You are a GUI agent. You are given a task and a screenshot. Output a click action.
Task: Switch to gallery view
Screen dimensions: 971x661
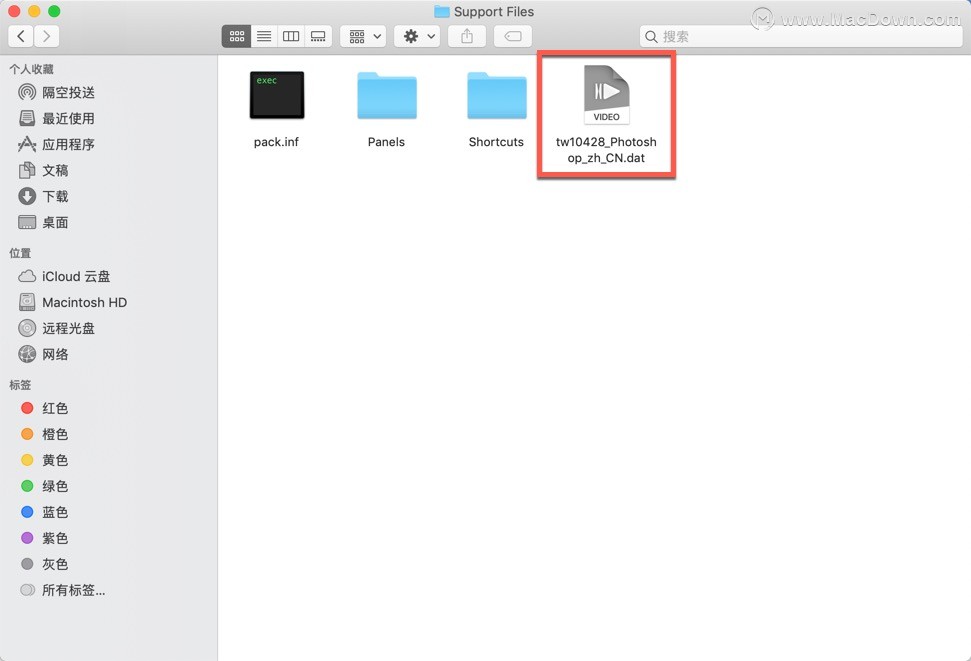pos(318,37)
